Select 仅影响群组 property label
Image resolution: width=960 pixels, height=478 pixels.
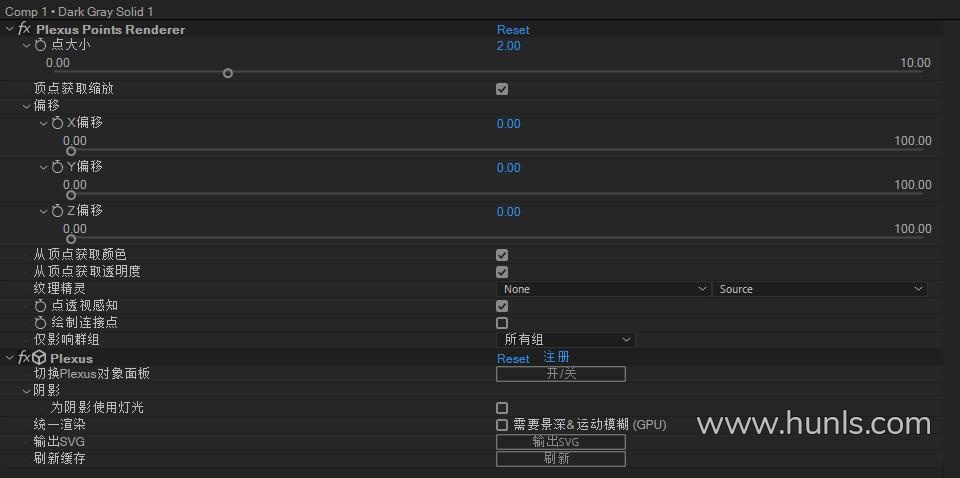[66, 340]
